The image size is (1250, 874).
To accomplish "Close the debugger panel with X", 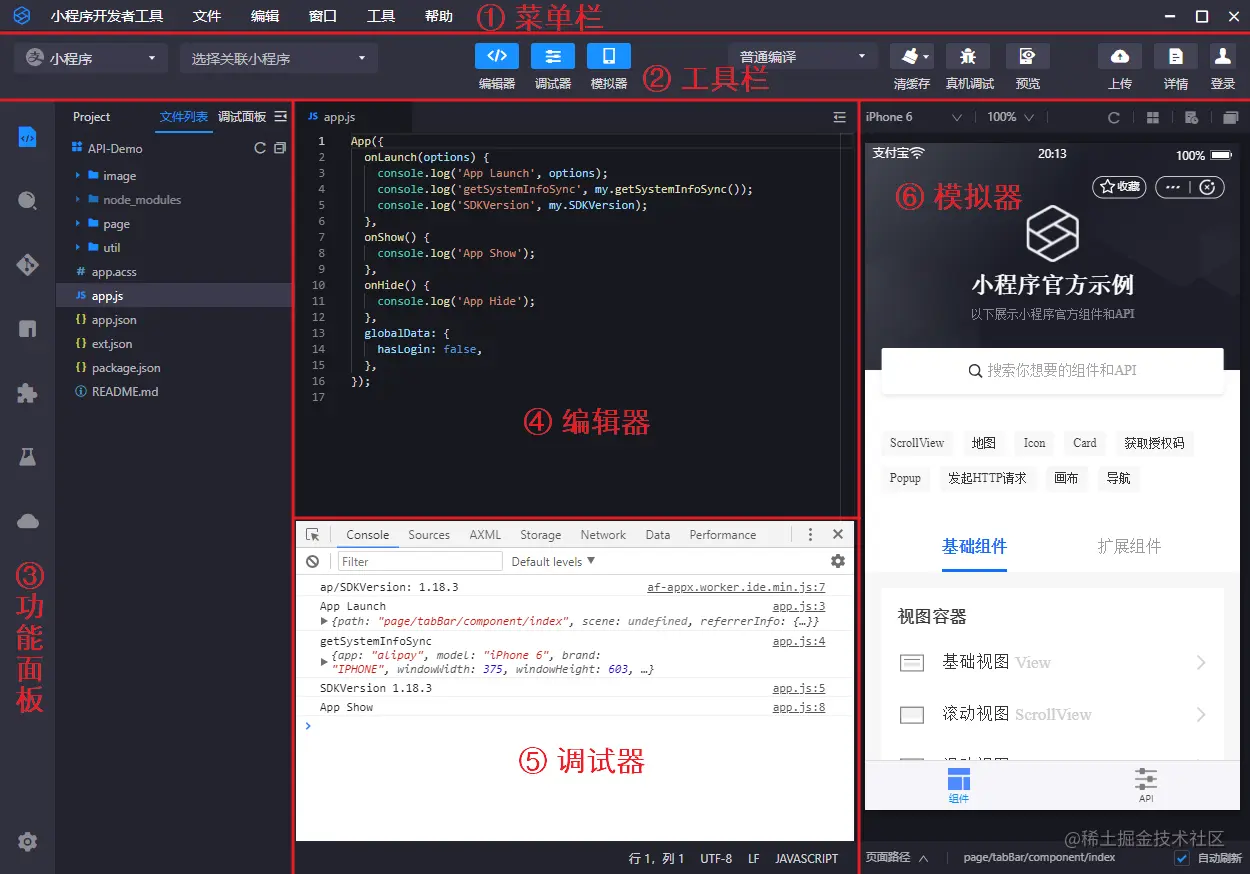I will coord(838,534).
